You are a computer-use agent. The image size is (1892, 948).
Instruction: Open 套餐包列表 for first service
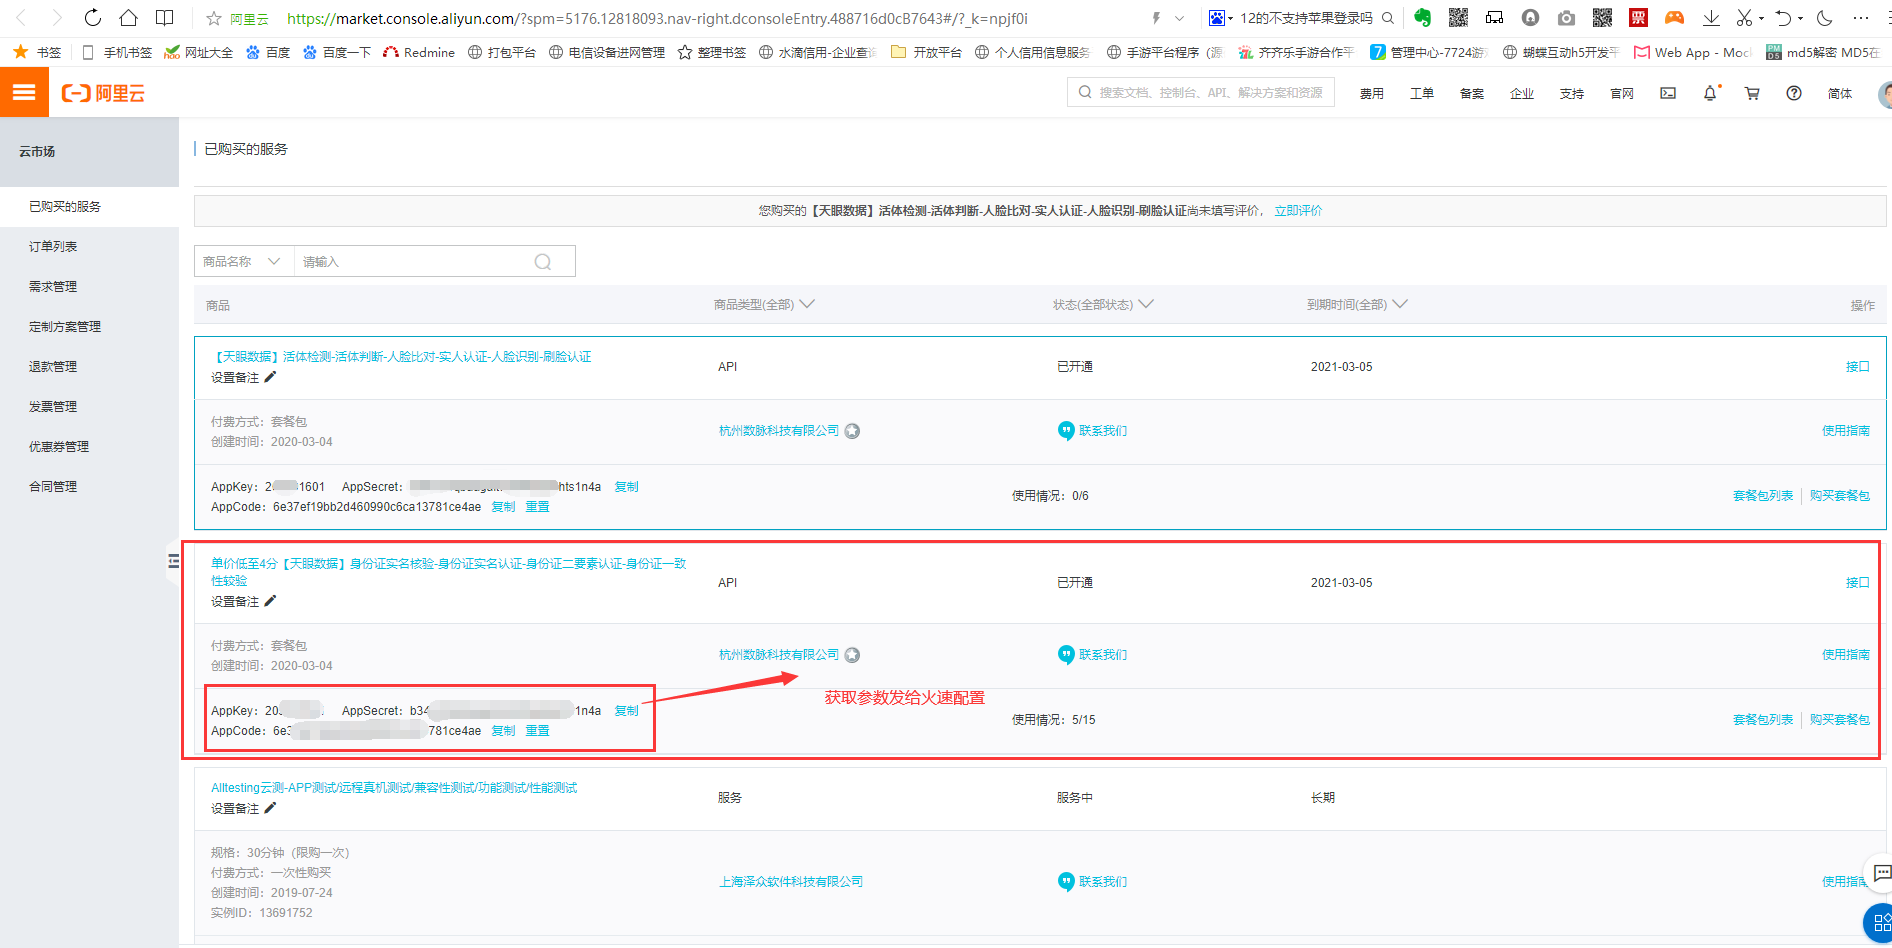(1763, 496)
